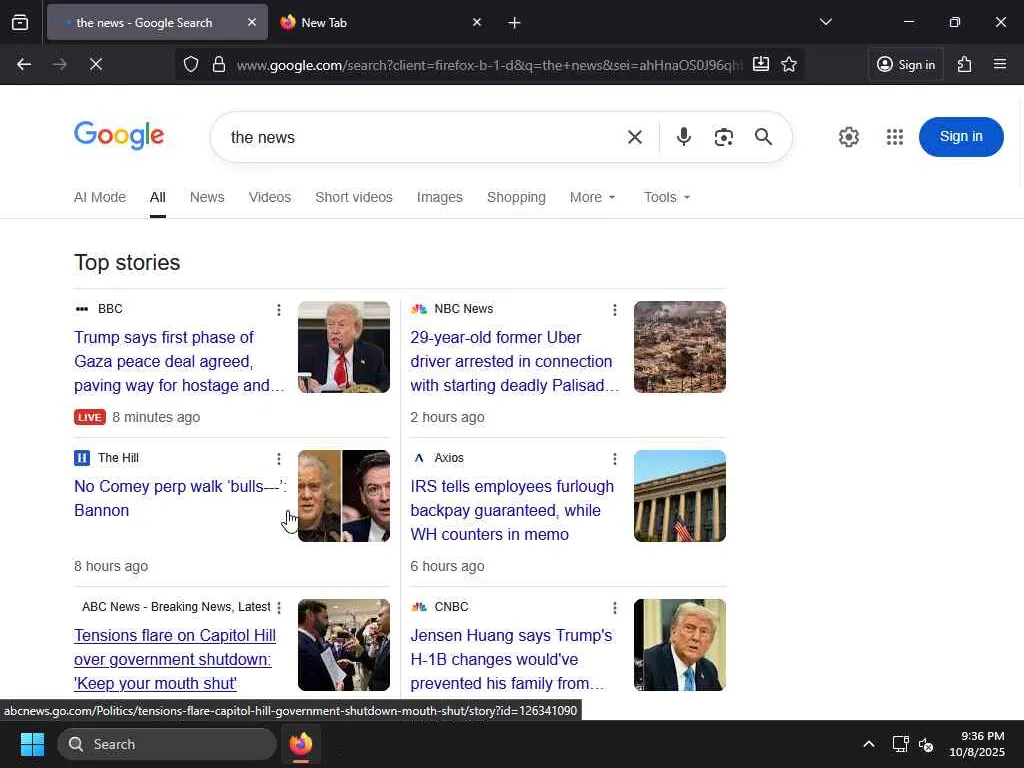Open Firefox extensions menu
This screenshot has height=768, width=1024.
[x=965, y=64]
